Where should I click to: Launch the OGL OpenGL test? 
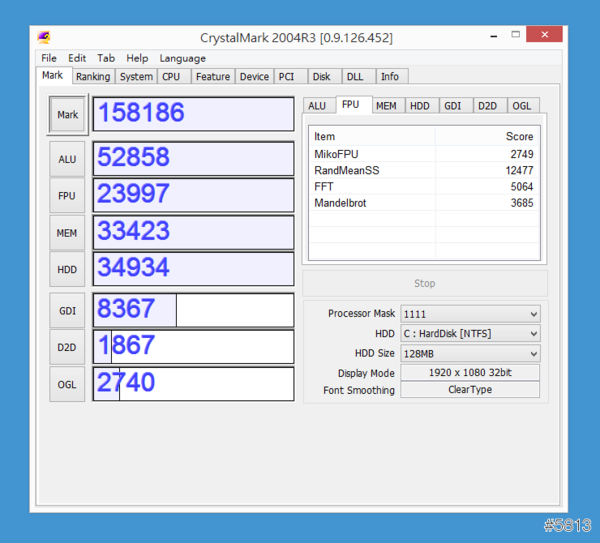67,384
